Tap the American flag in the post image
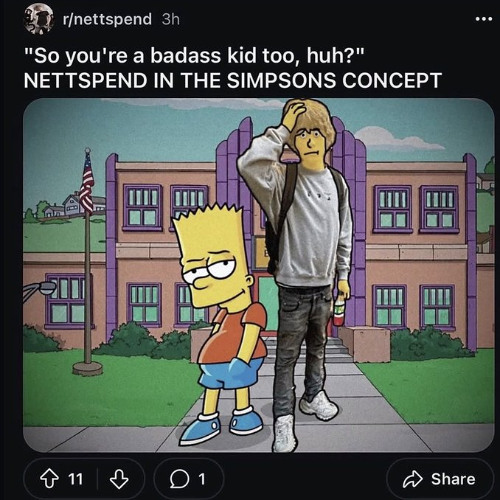This screenshot has height=500, width=500. tap(87, 183)
